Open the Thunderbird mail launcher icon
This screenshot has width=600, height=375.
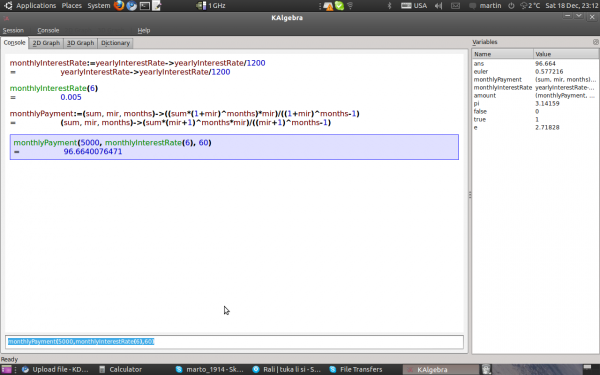click(x=132, y=5)
